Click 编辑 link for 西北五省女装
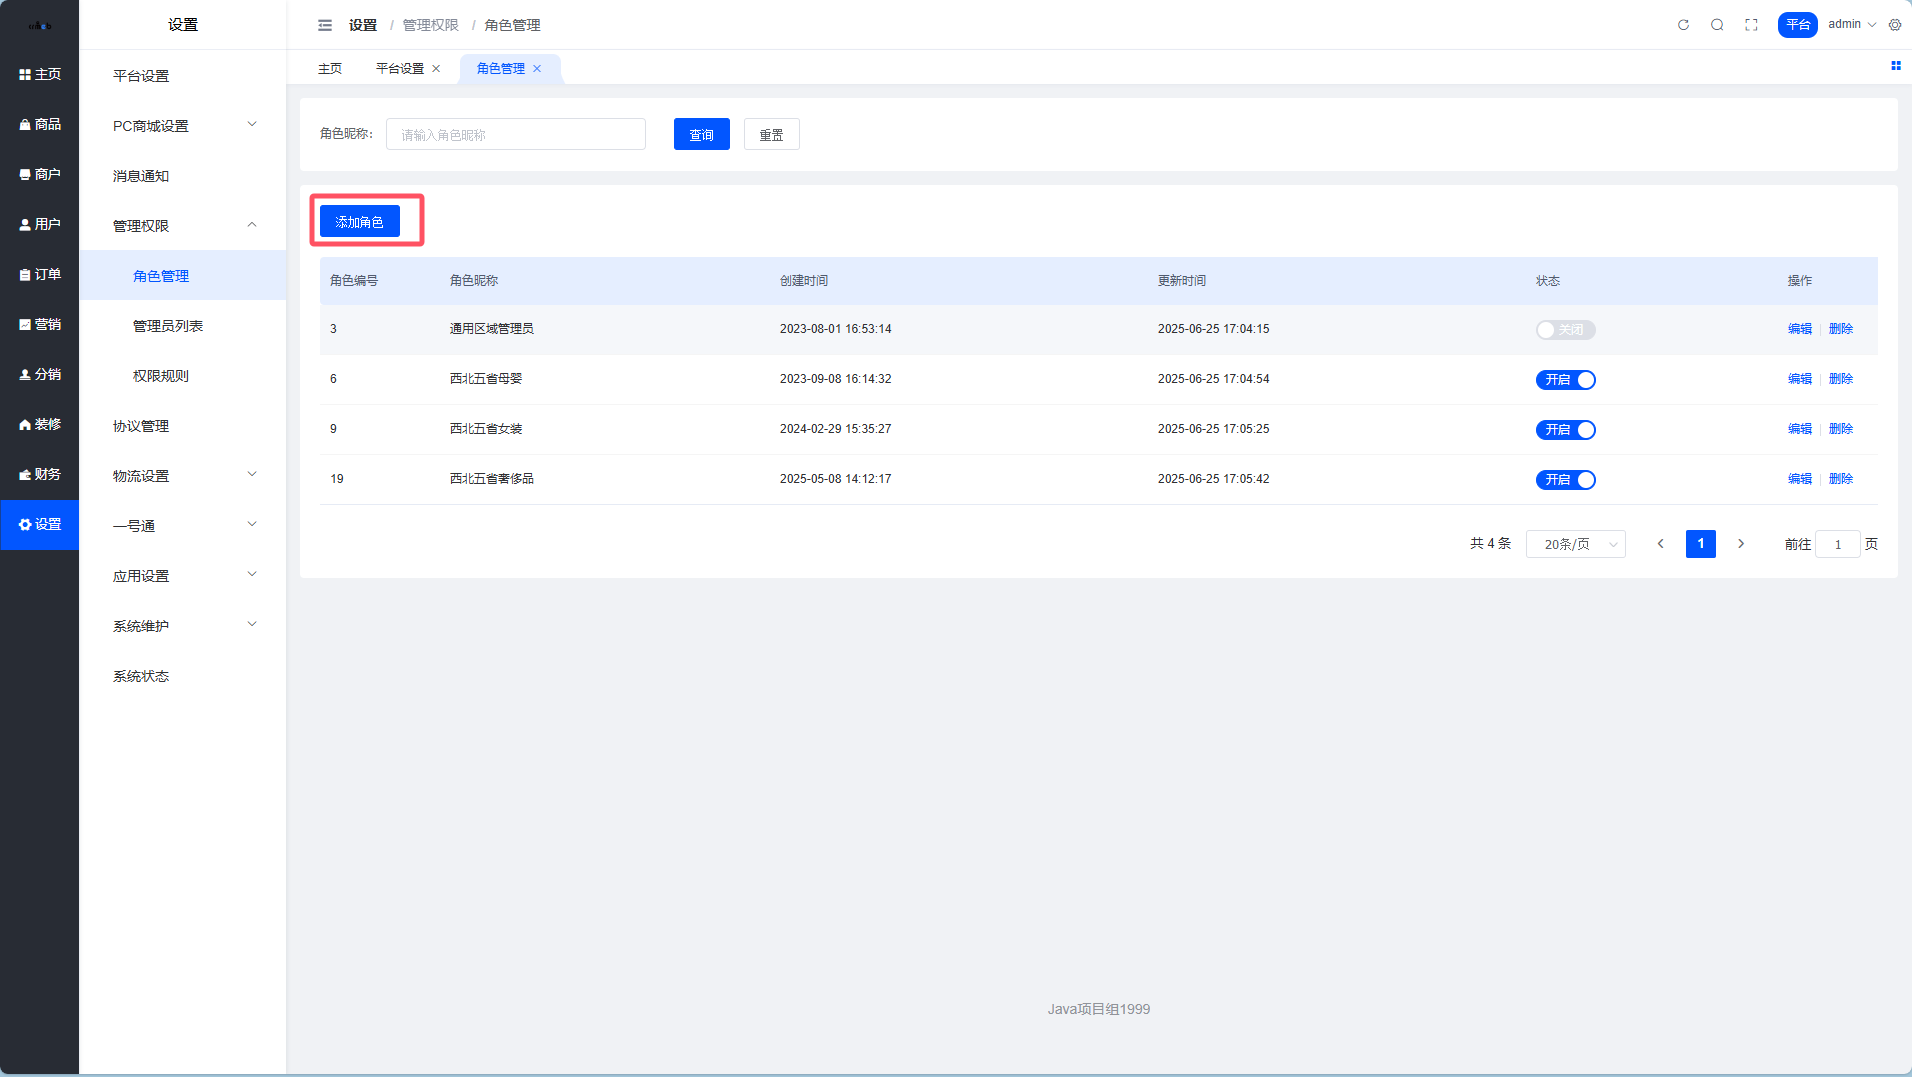The width and height of the screenshot is (1912, 1077). tap(1799, 429)
